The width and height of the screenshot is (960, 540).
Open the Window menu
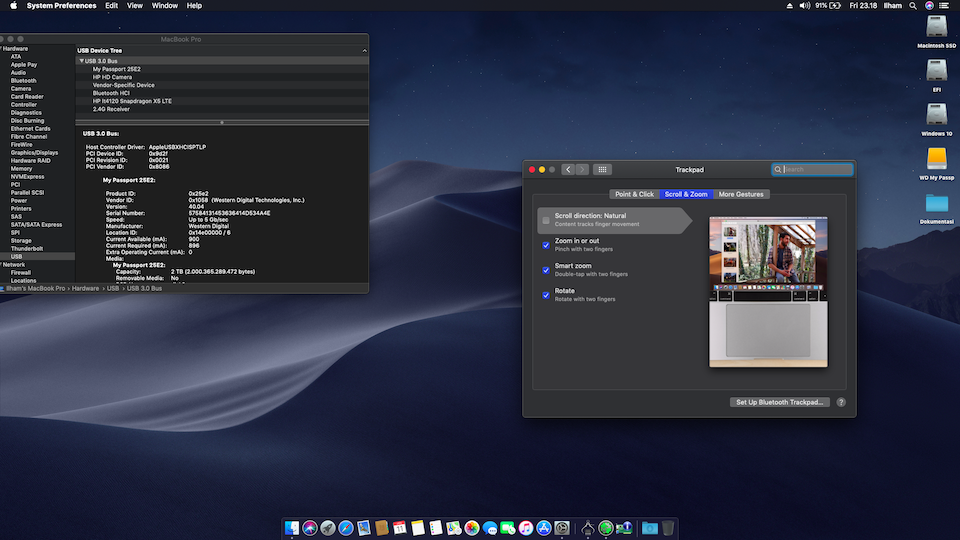[165, 6]
